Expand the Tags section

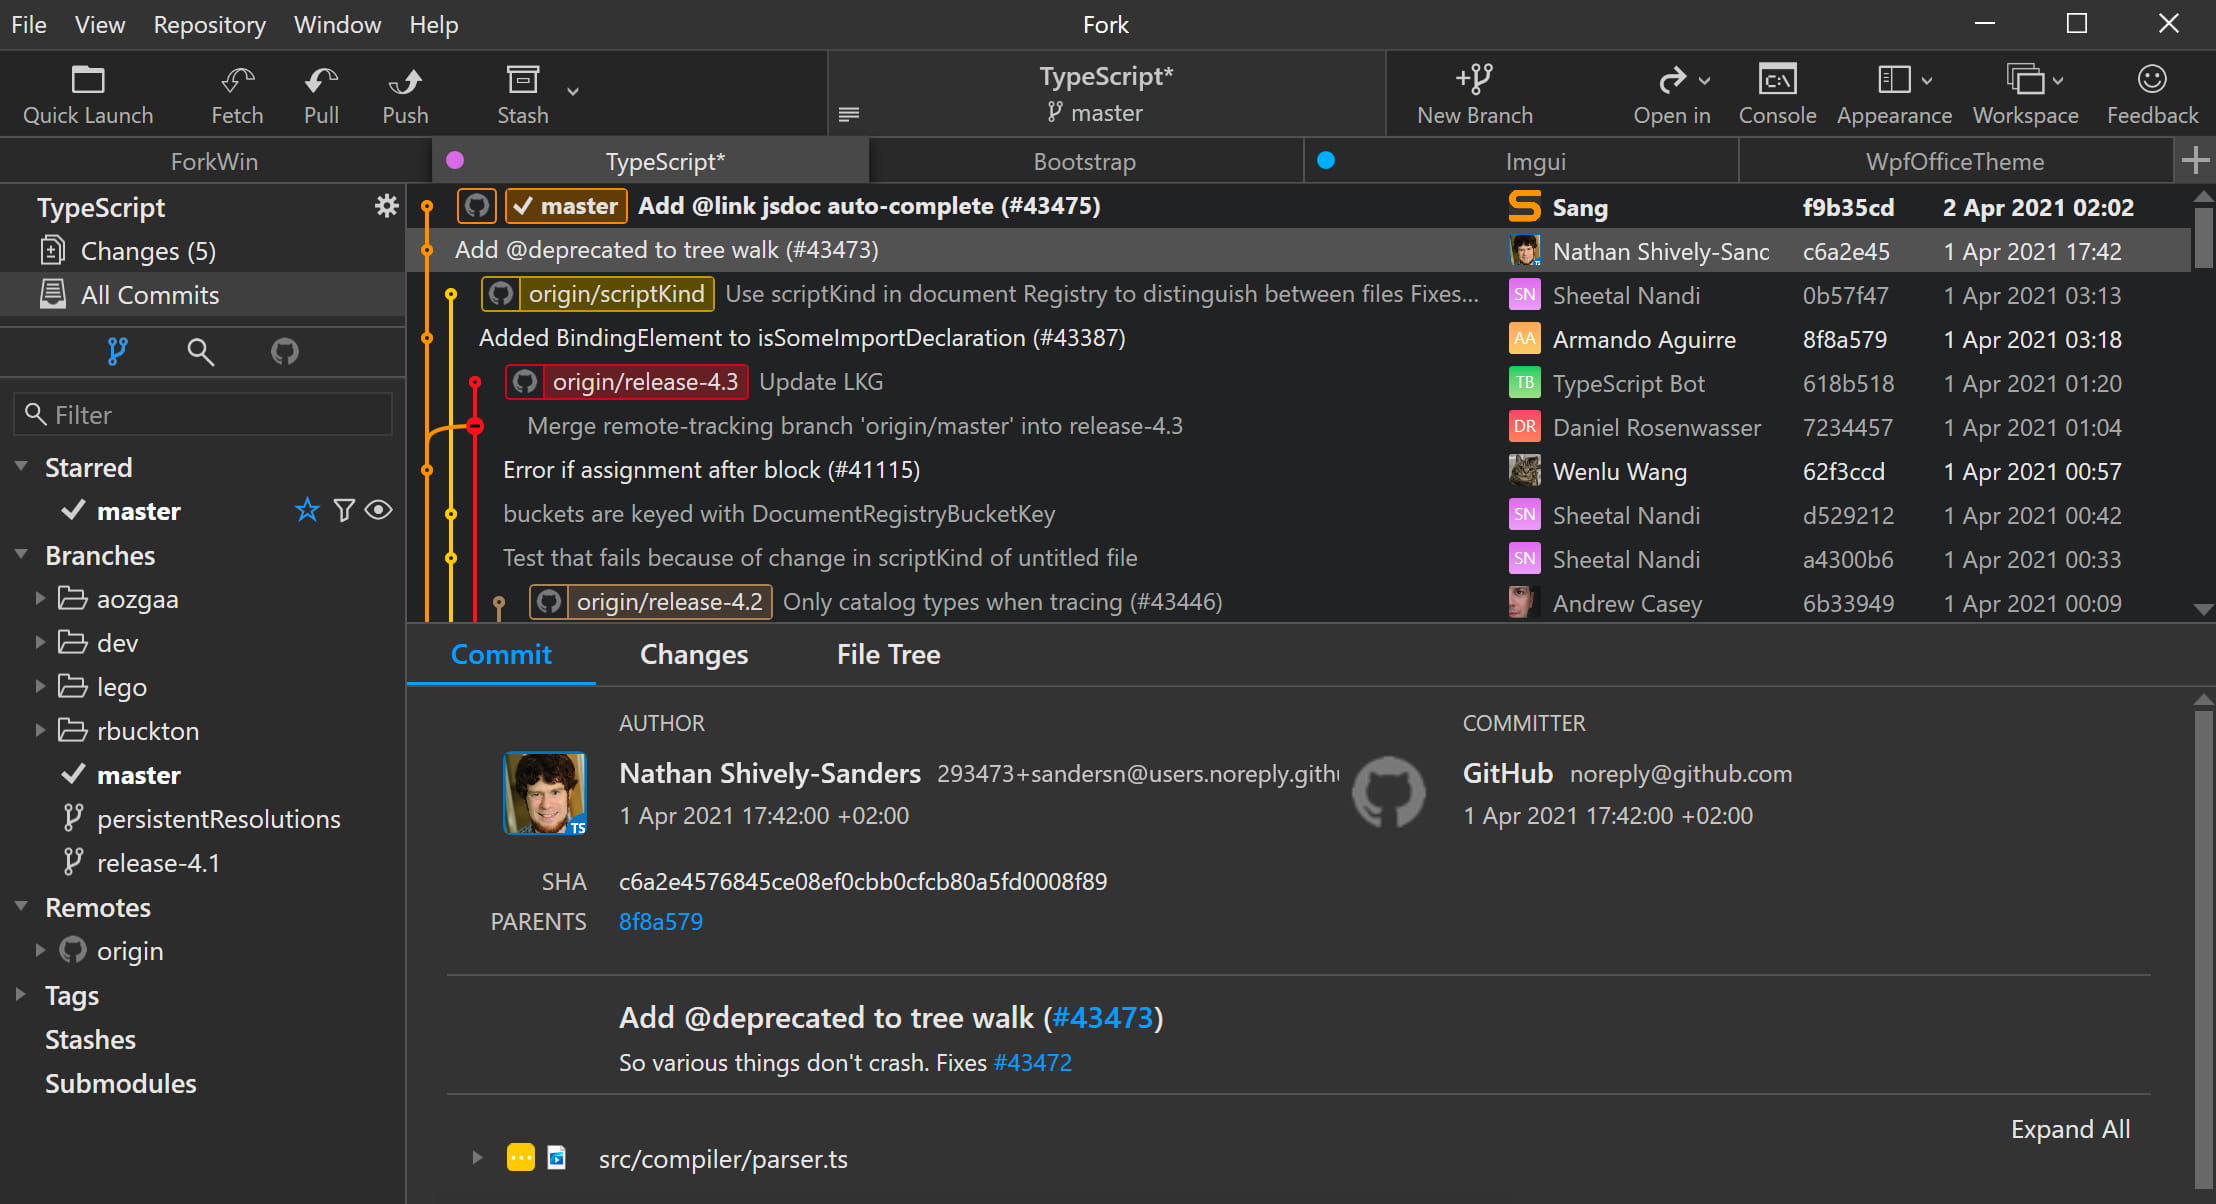(16, 995)
